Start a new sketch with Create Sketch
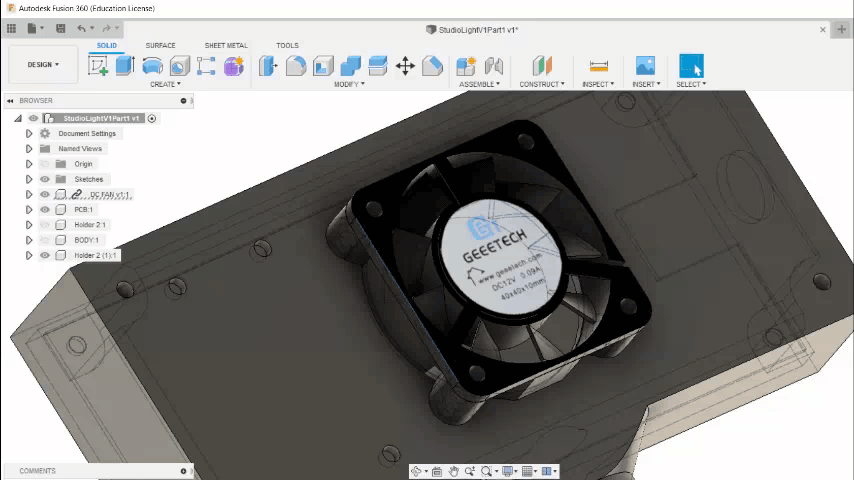Screen dimensions: 854x480 pyautogui.click(x=98, y=66)
